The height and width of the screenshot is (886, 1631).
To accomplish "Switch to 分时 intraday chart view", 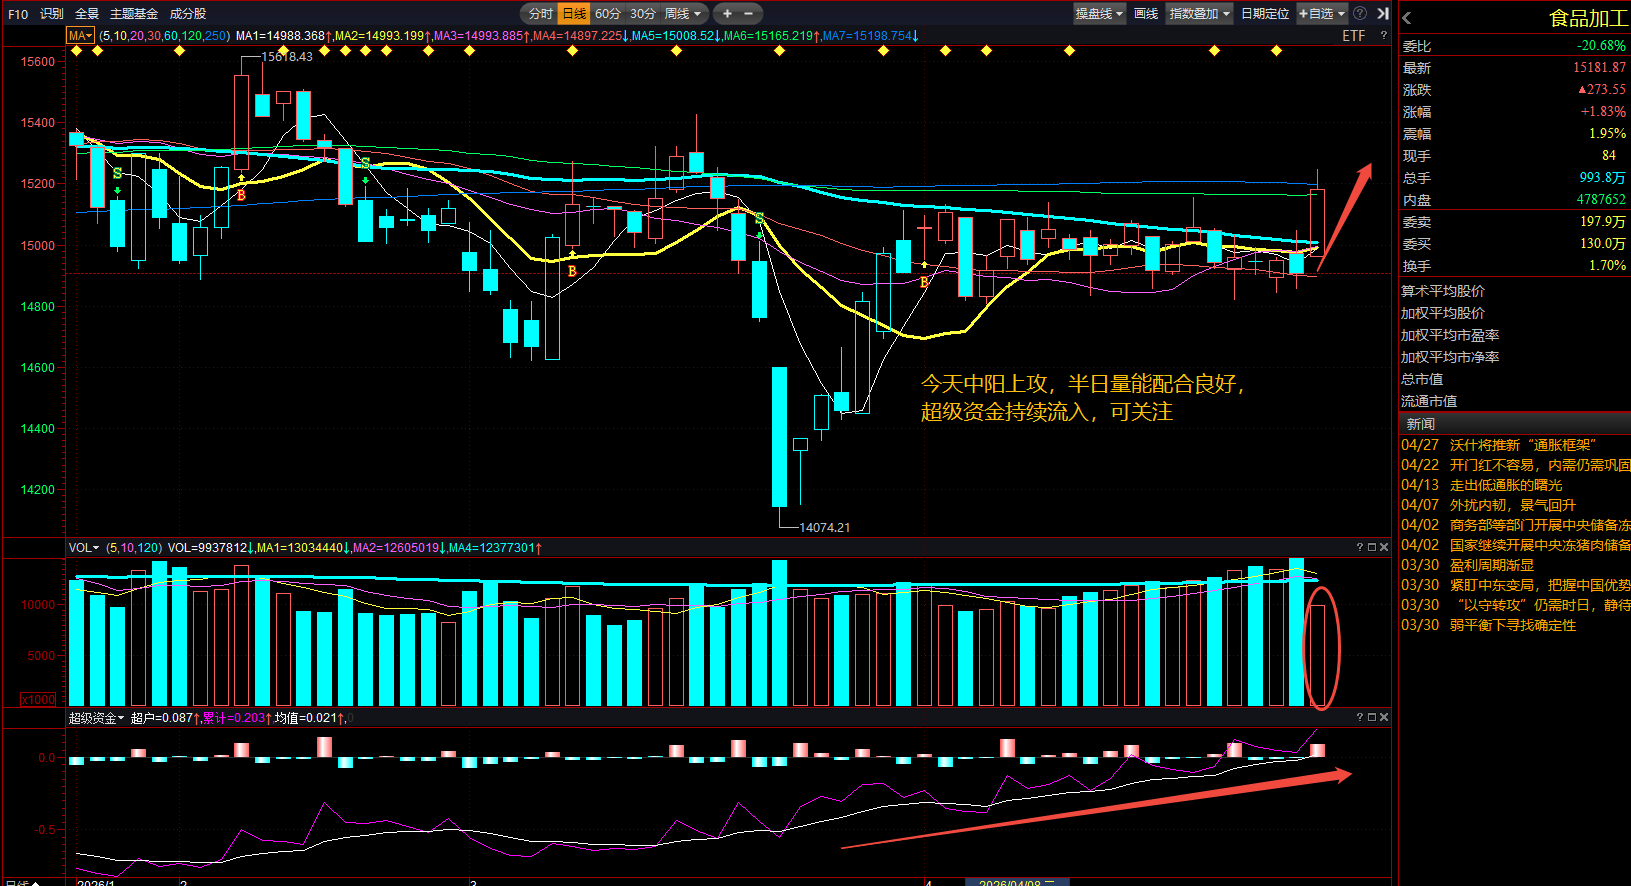I will 540,14.
